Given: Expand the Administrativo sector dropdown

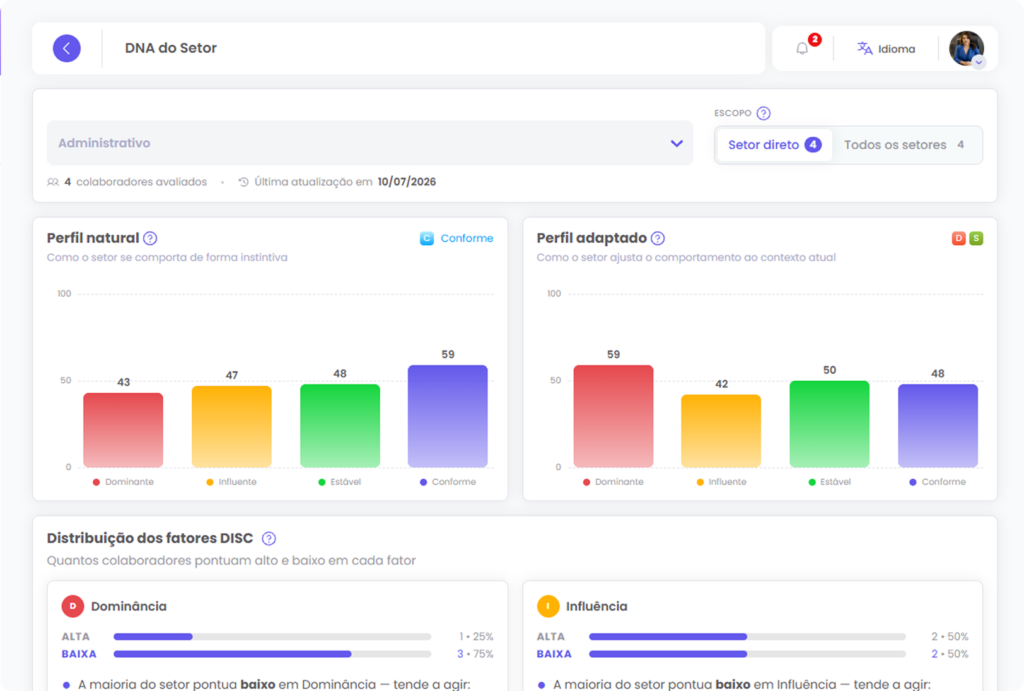Looking at the screenshot, I should (x=370, y=143).
